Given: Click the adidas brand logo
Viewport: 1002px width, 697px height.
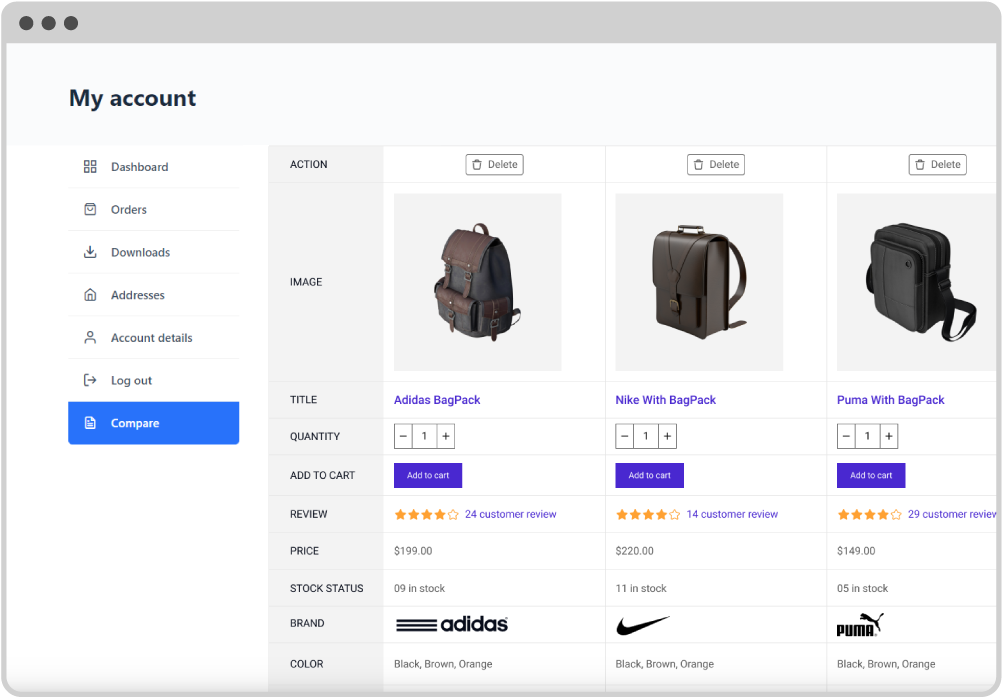Looking at the screenshot, I should tap(452, 624).
